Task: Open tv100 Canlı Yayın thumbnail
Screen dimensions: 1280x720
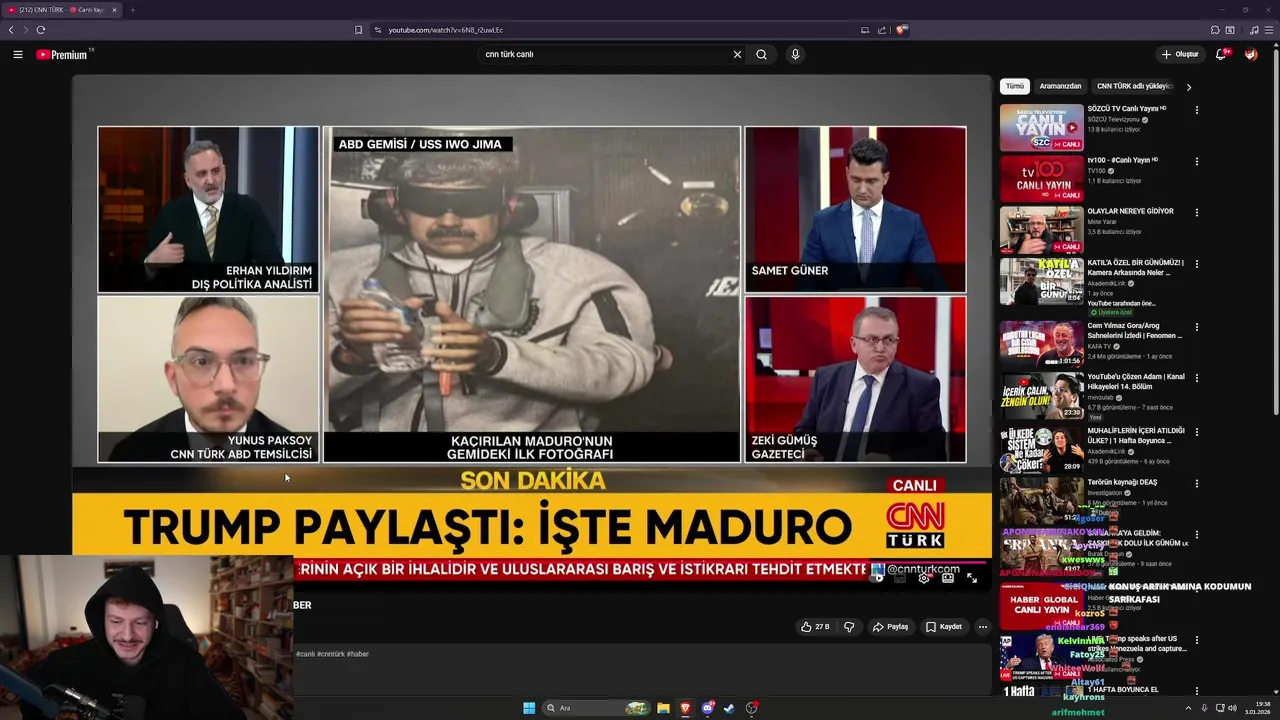Action: coord(1042,180)
